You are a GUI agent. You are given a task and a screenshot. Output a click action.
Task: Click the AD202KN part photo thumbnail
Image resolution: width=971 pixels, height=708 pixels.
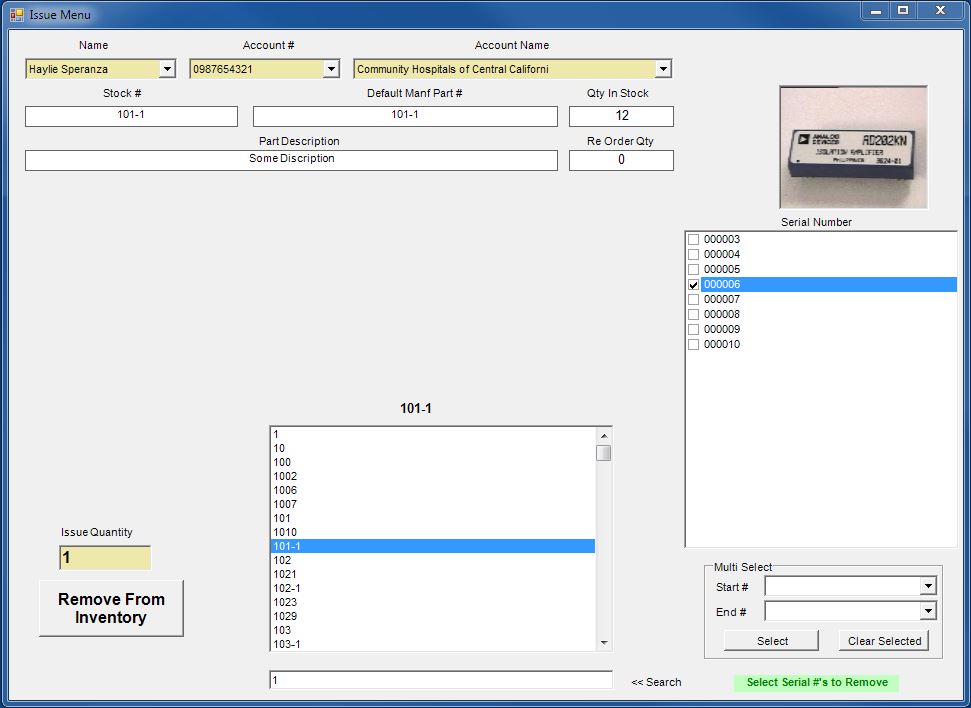tap(853, 147)
